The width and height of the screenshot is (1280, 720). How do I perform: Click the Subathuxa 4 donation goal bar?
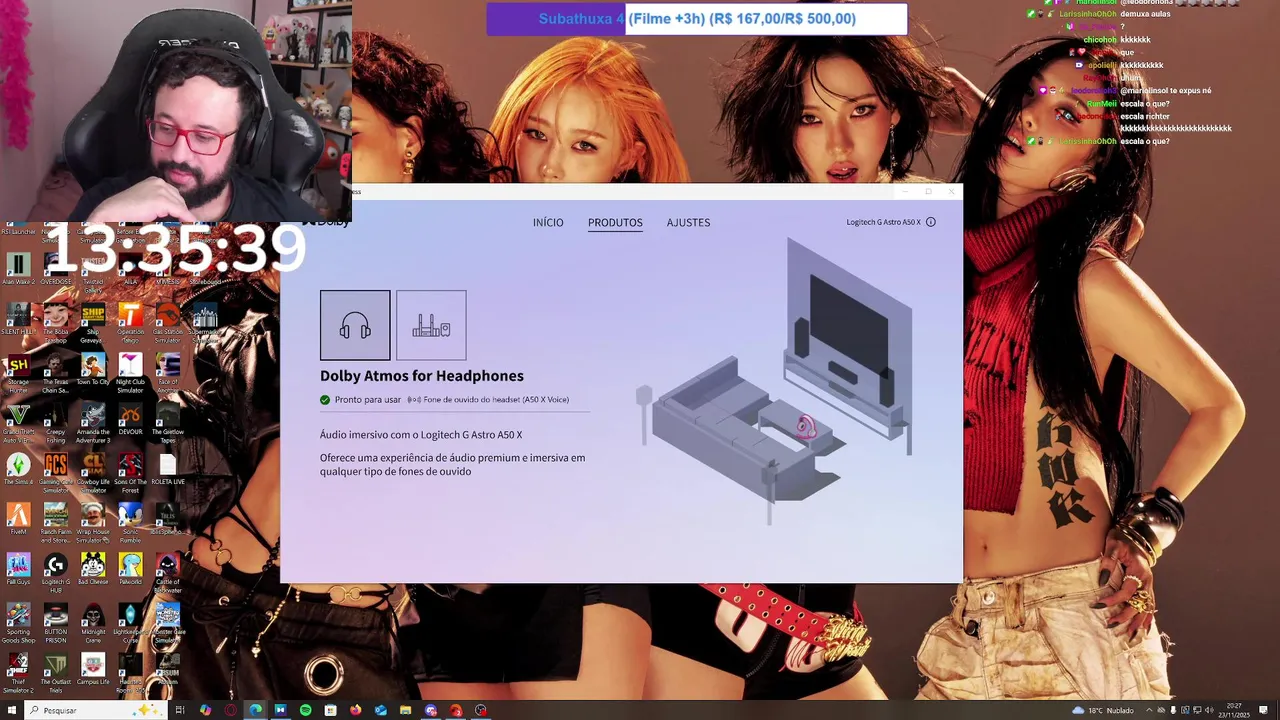697,19
